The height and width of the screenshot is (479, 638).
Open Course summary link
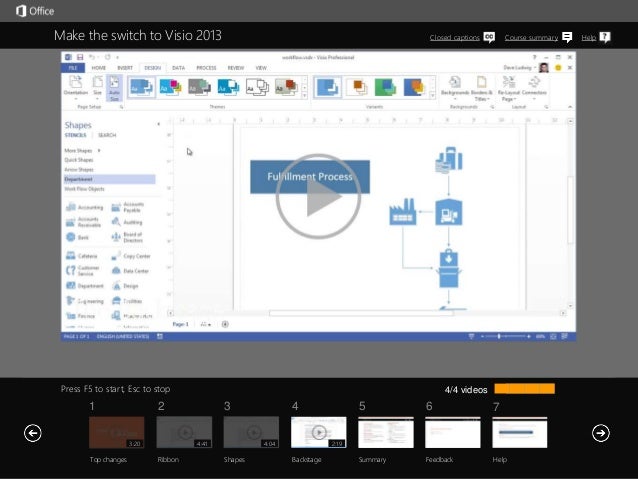pos(531,37)
